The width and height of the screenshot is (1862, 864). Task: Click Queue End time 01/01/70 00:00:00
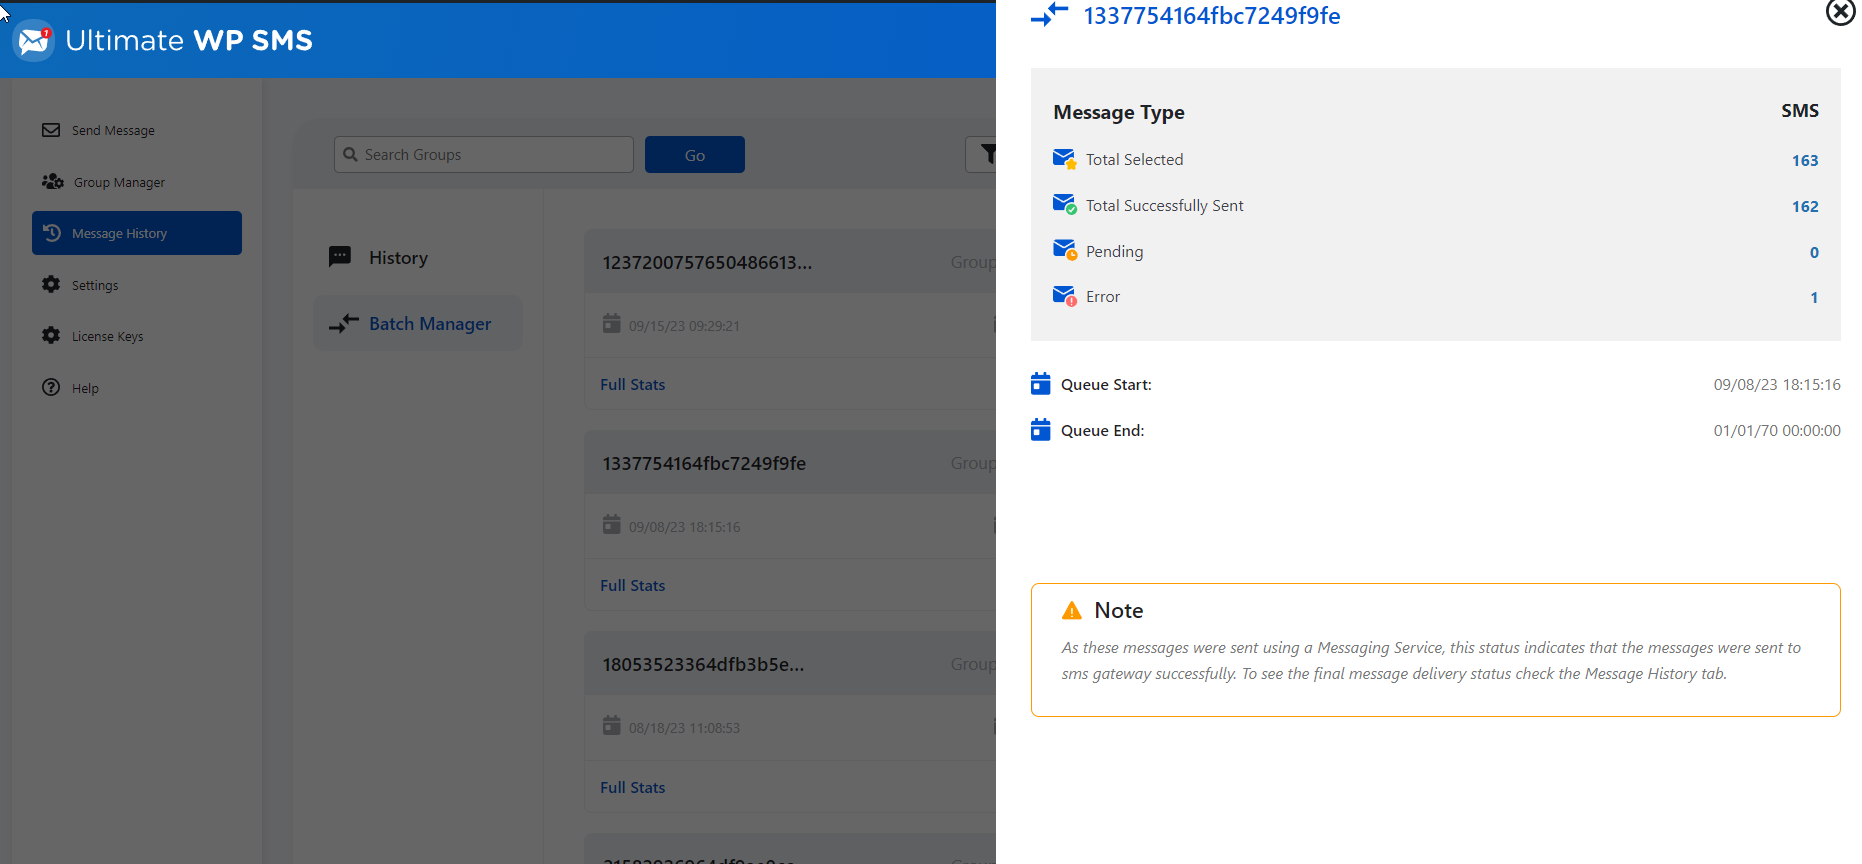pos(1777,431)
